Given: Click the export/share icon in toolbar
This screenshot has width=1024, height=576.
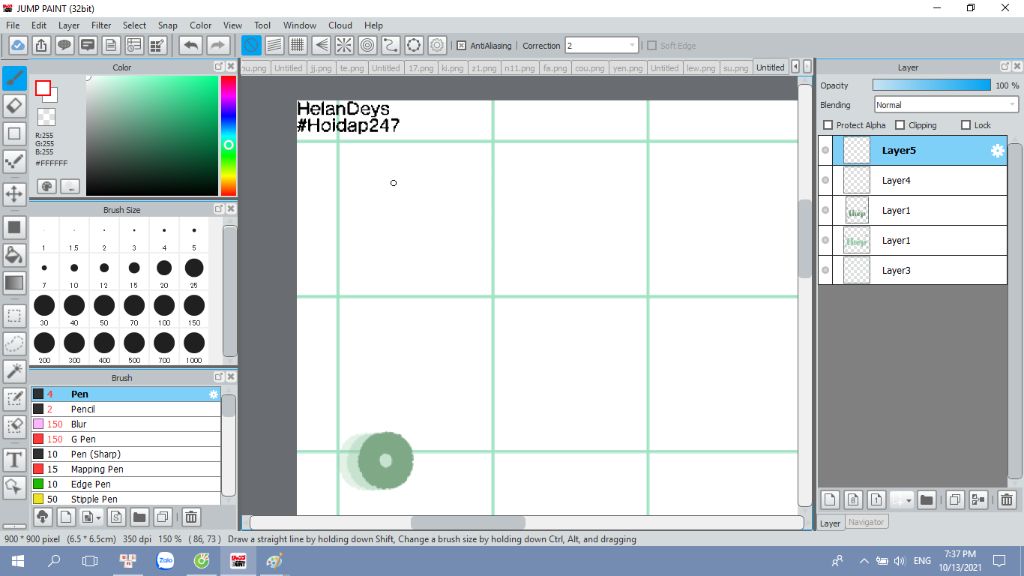Looking at the screenshot, I should click(x=41, y=46).
